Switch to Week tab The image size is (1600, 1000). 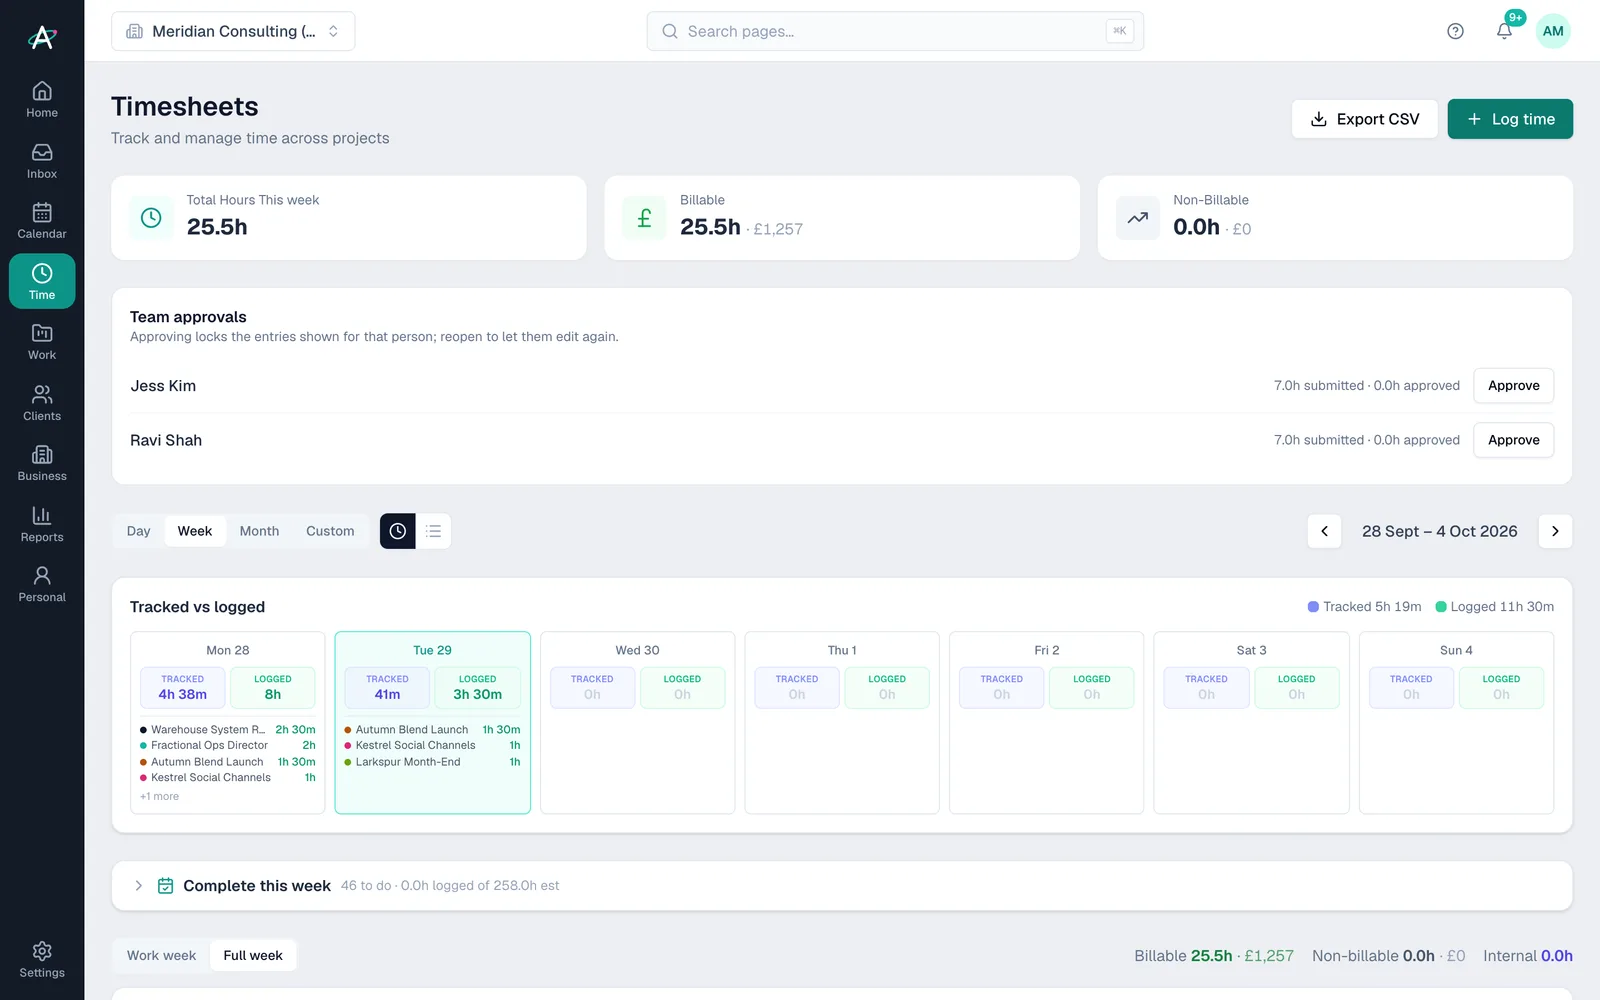click(x=195, y=531)
